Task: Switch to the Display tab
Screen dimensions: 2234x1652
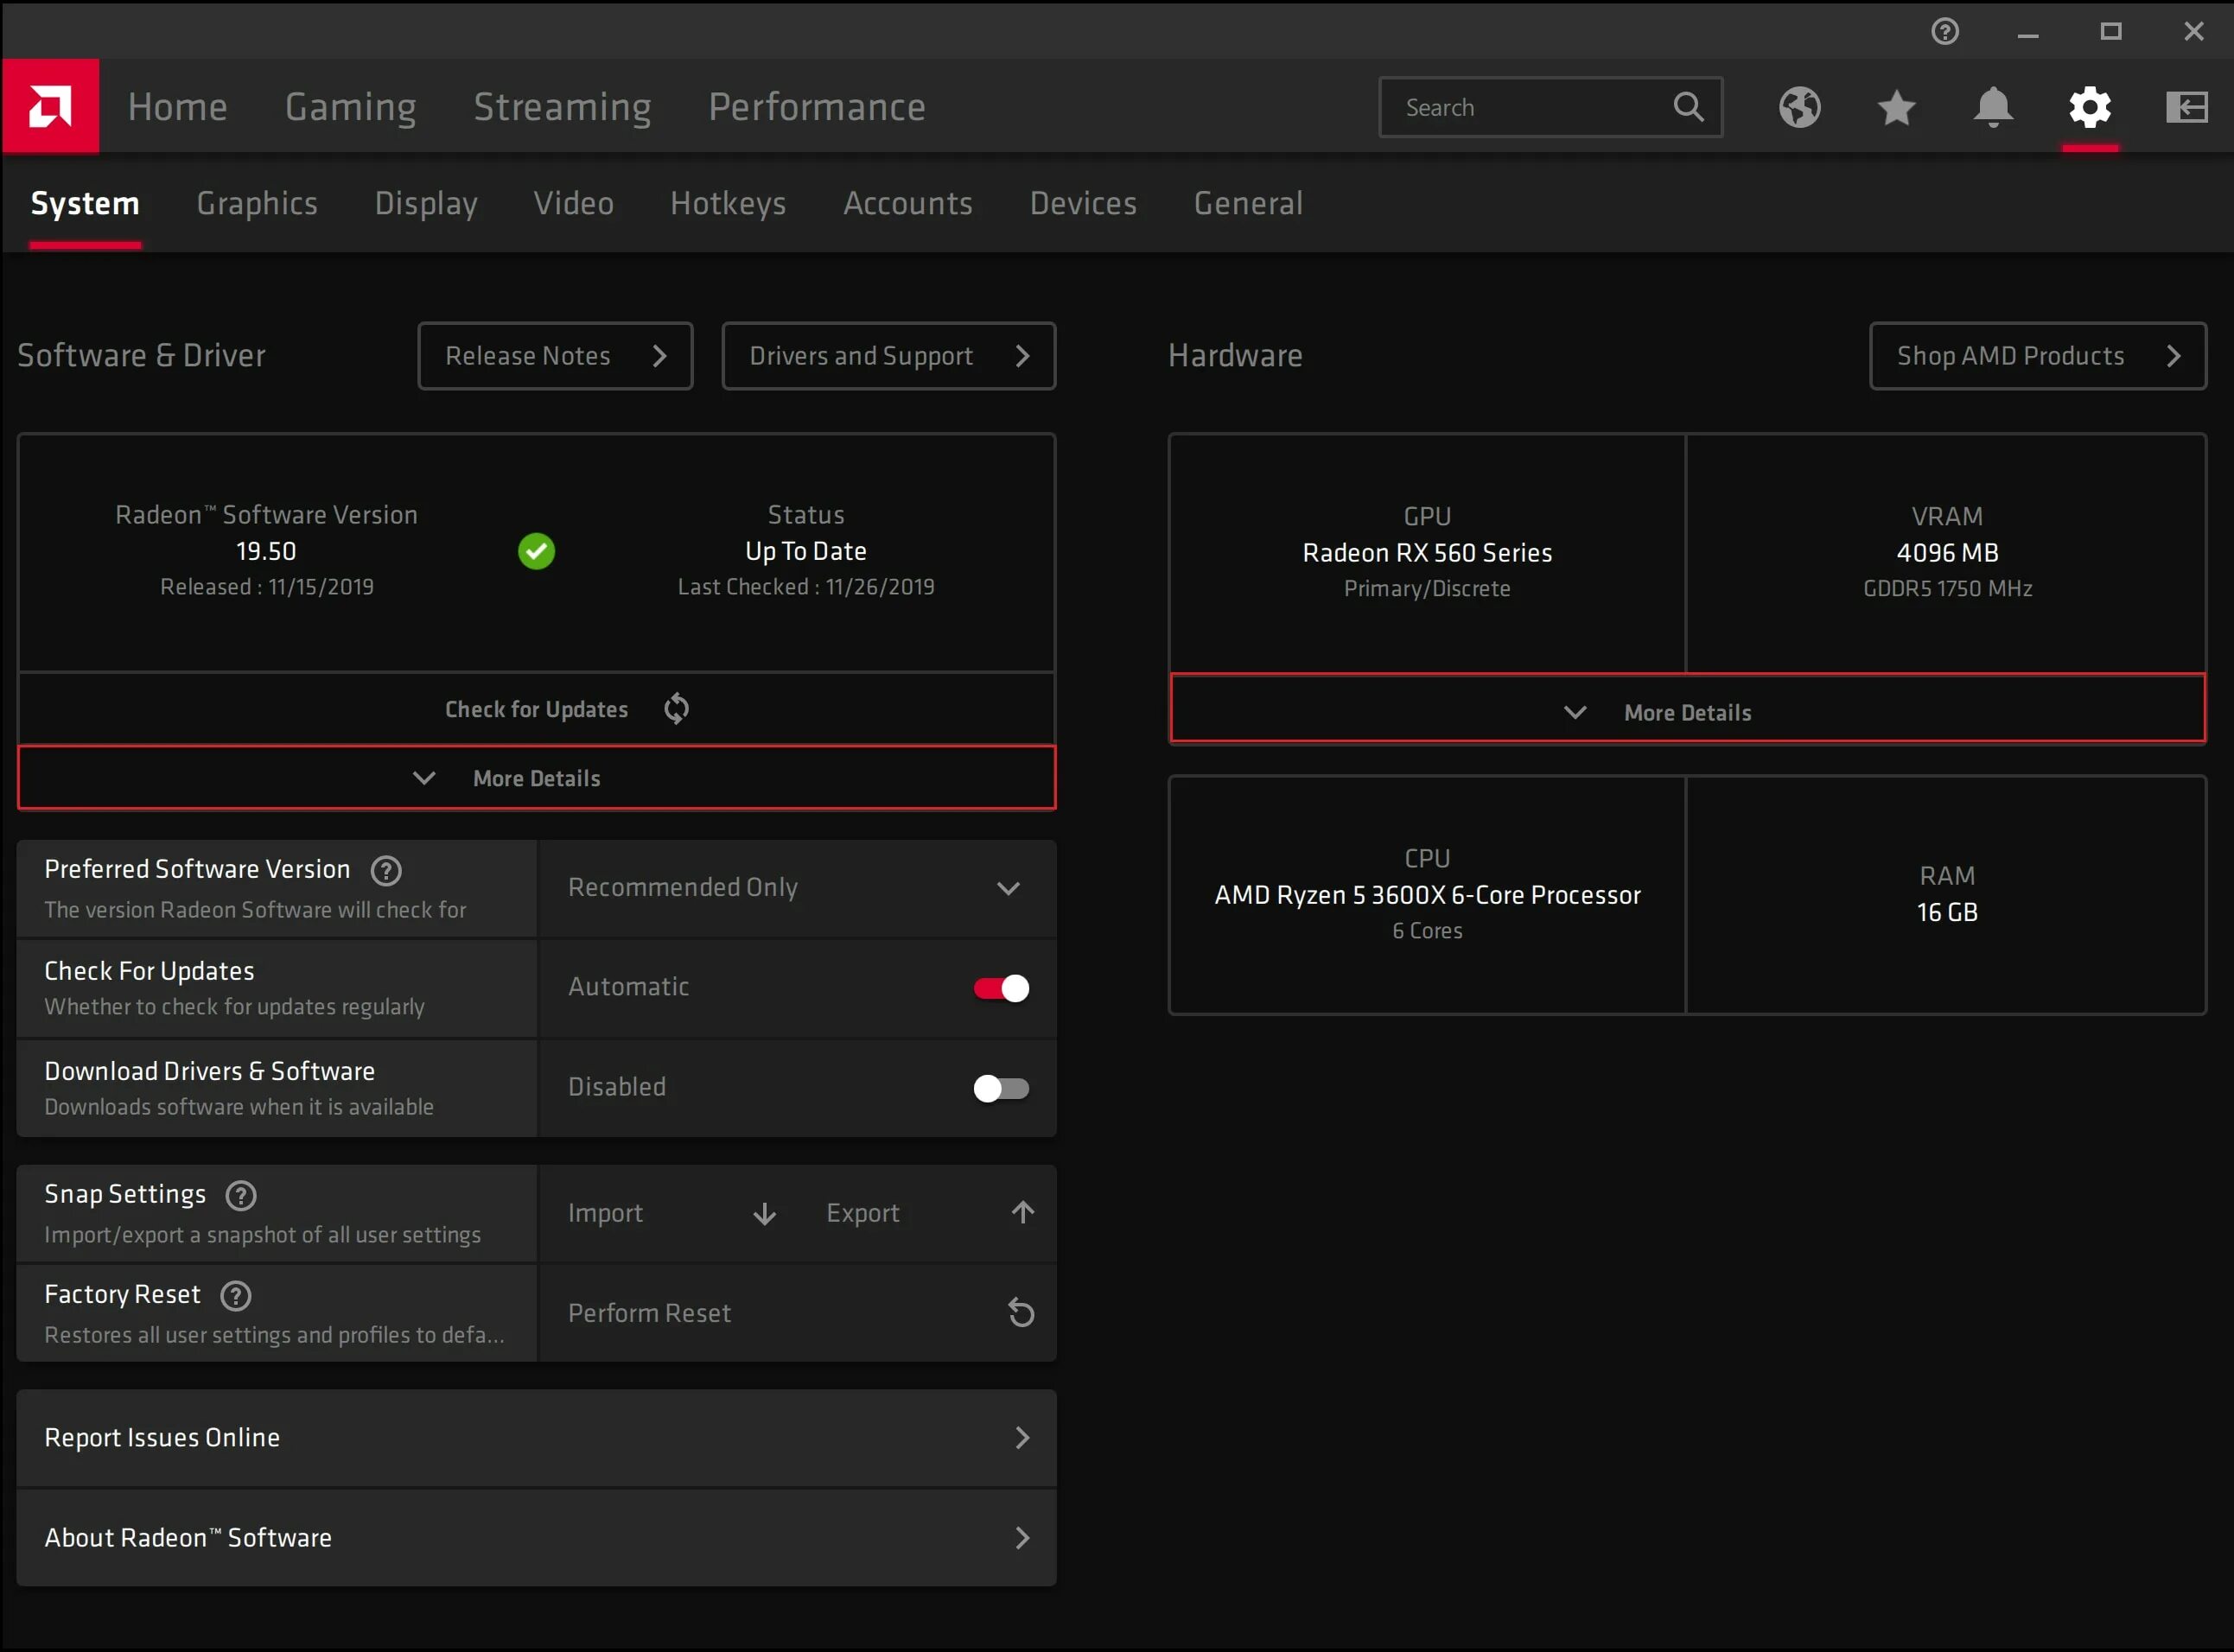Action: point(425,203)
